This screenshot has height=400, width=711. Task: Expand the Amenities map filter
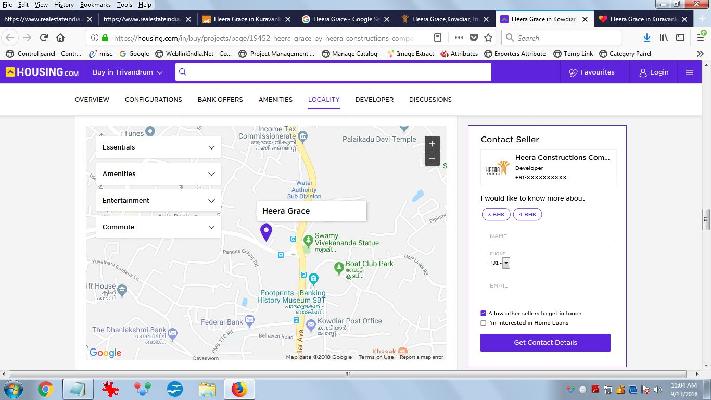[x=158, y=174]
